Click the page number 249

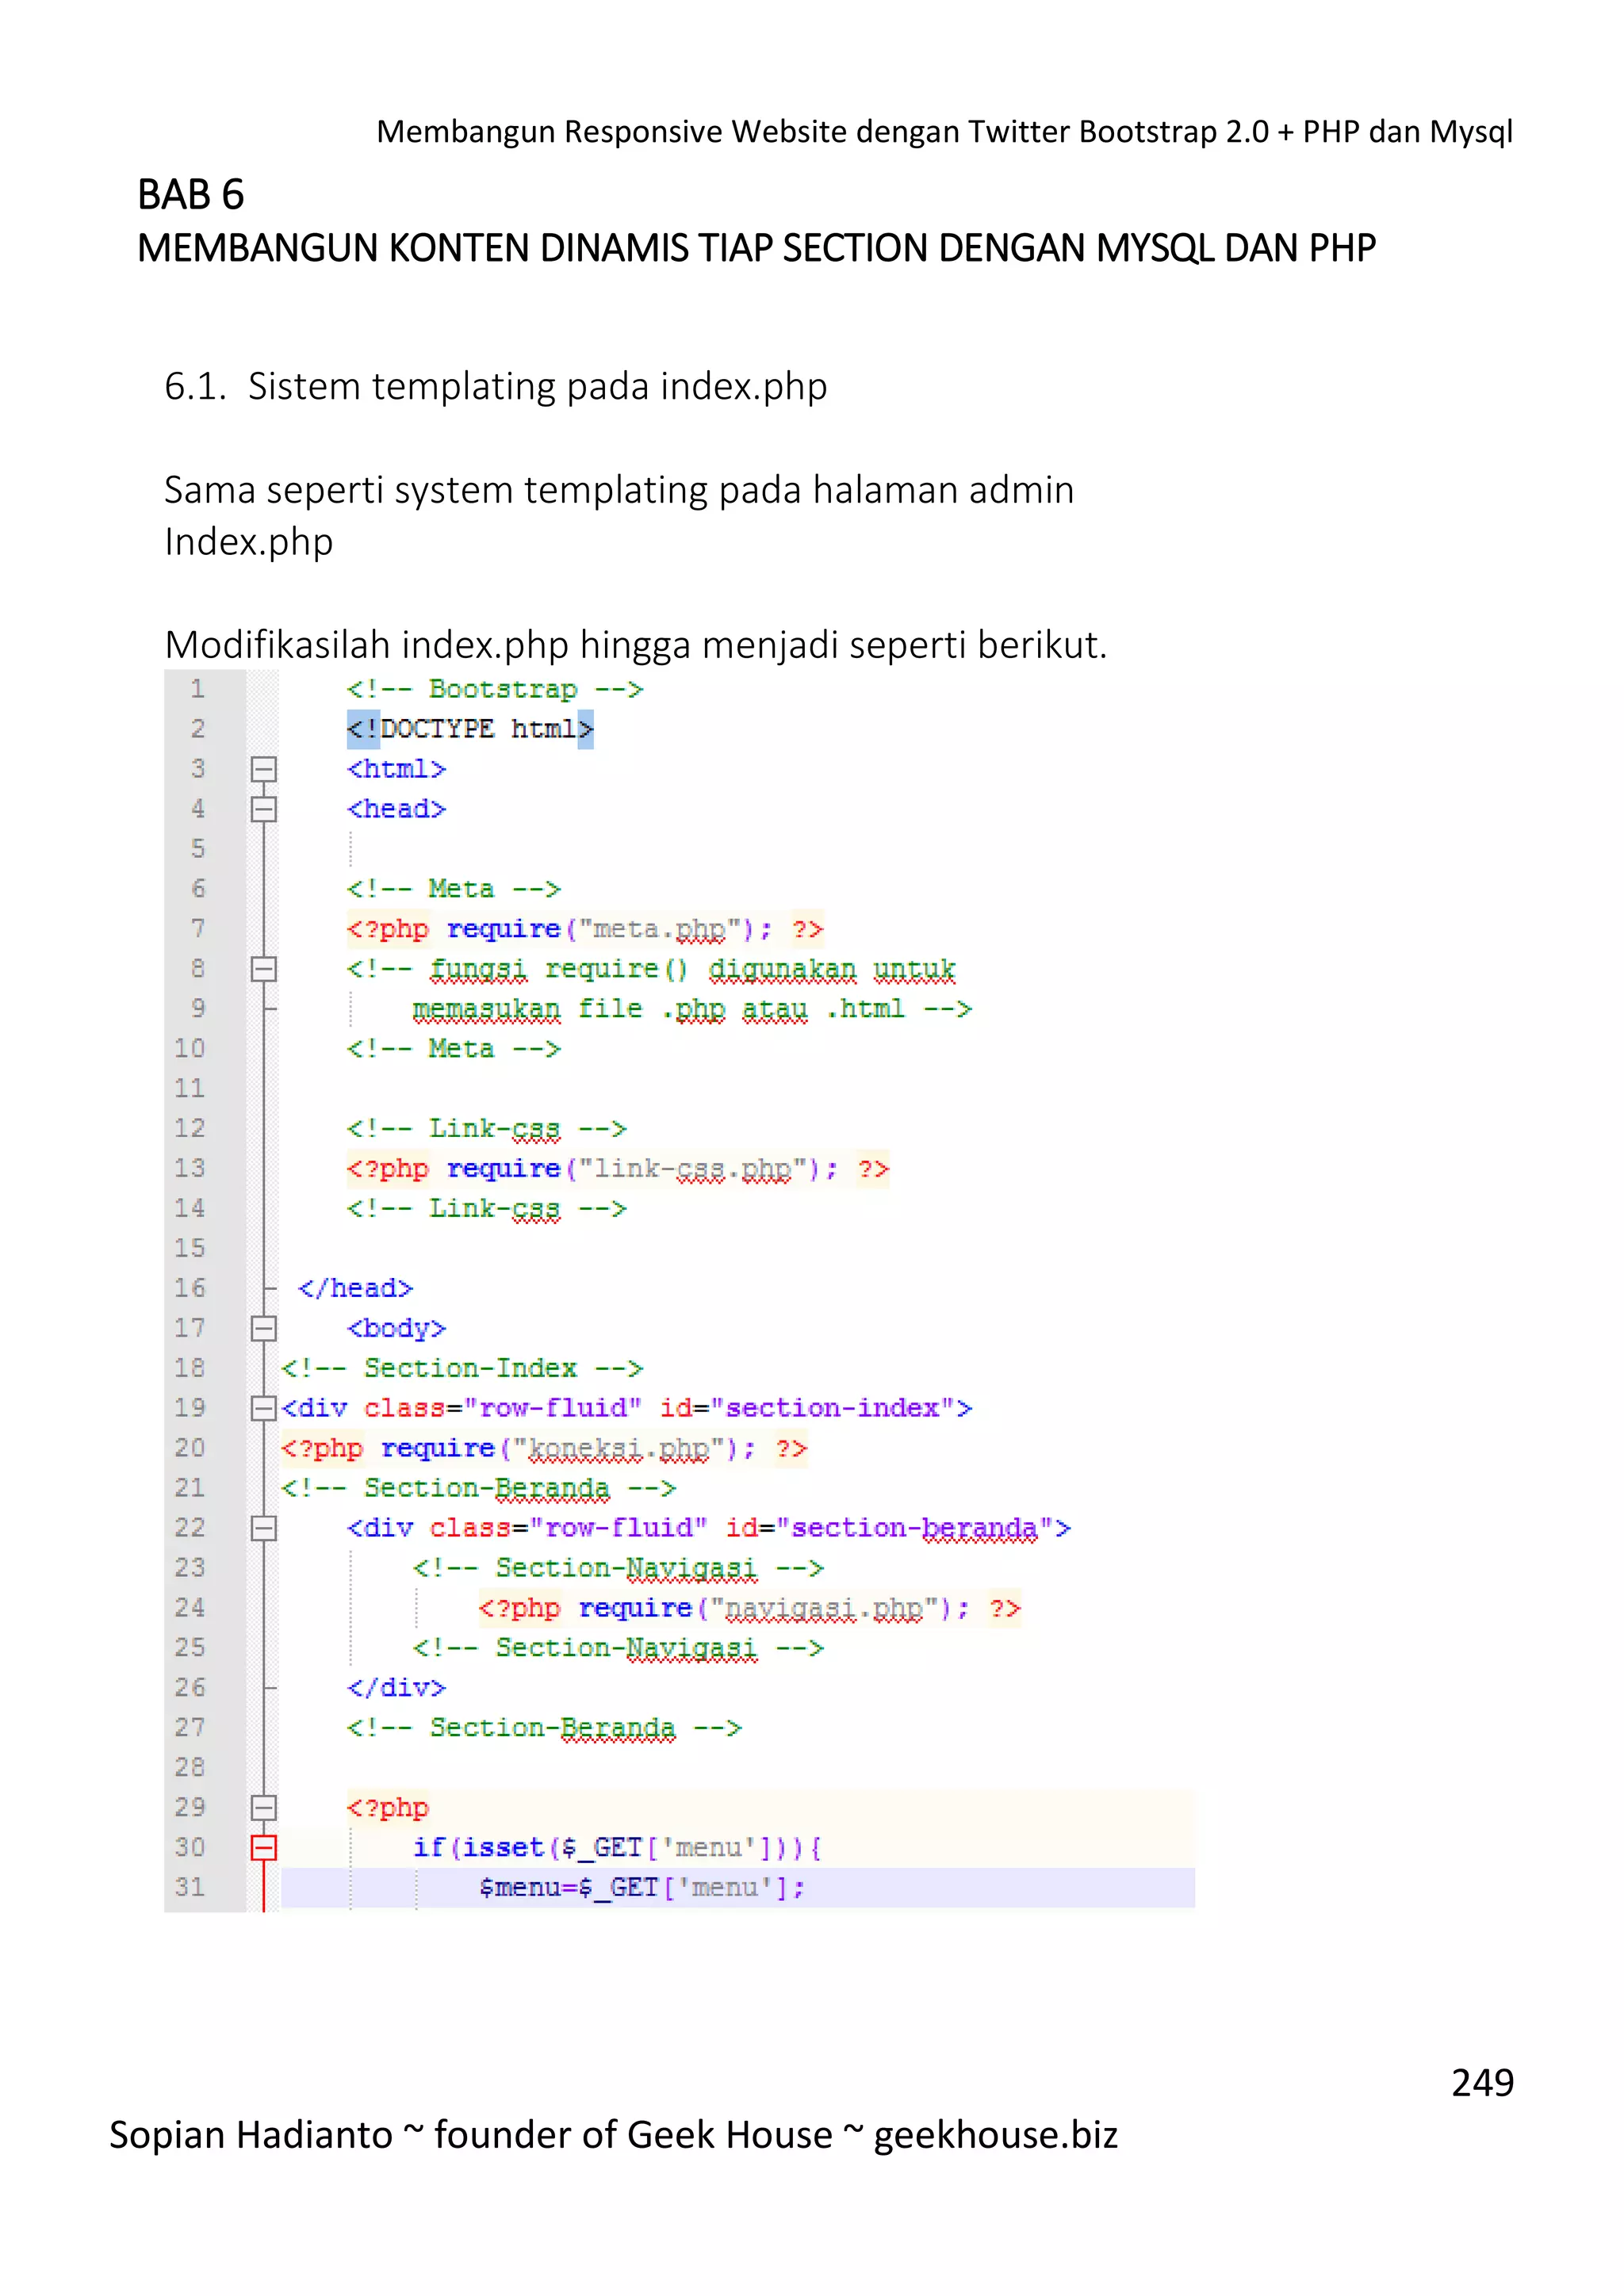1483,2083
